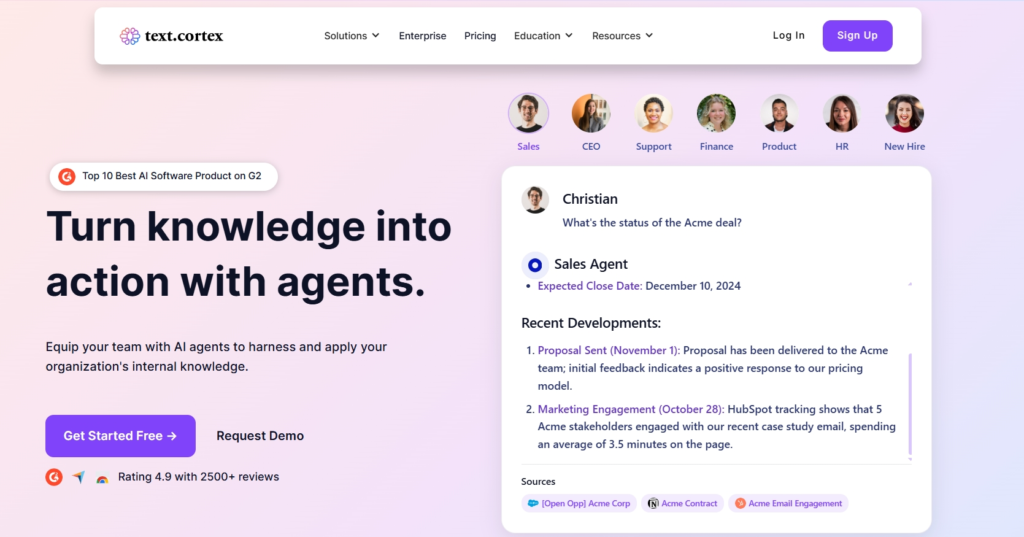This screenshot has width=1024, height=537.
Task: Click the Education chevron arrow
Action: [x=569, y=36]
